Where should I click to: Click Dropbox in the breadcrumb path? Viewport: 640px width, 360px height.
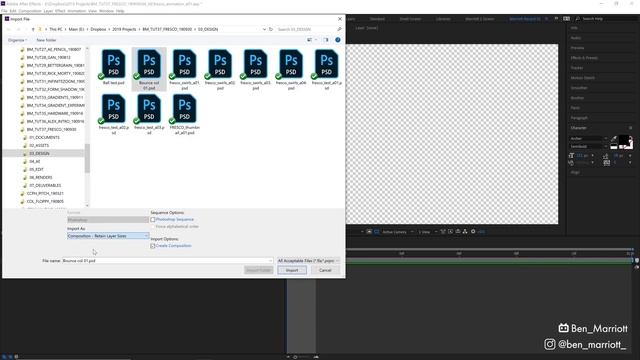[x=98, y=29]
